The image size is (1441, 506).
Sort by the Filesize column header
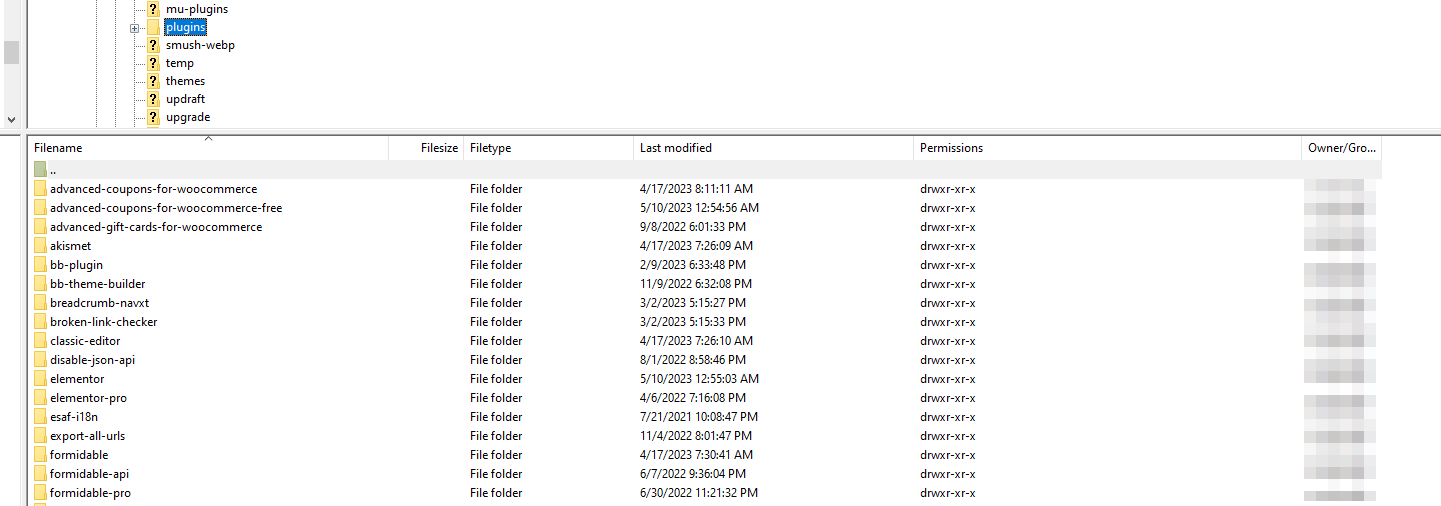click(426, 148)
